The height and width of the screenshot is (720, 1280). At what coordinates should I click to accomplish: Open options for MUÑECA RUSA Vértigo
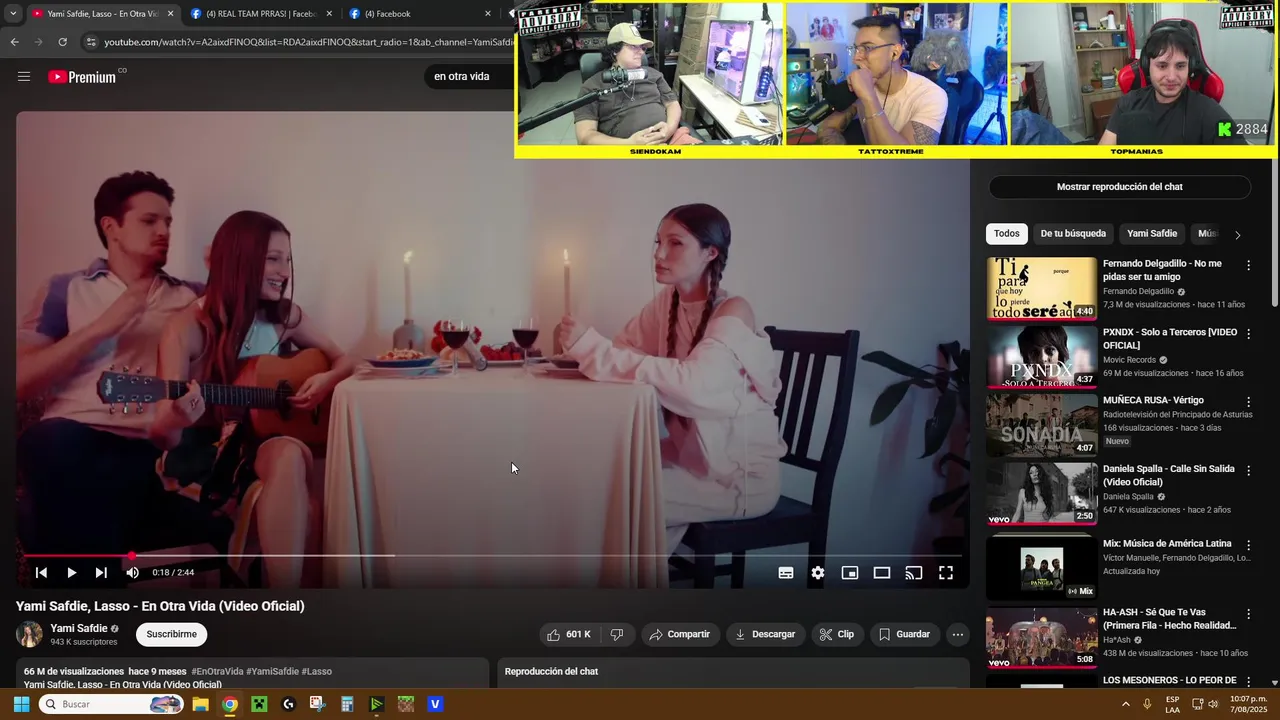click(1248, 402)
